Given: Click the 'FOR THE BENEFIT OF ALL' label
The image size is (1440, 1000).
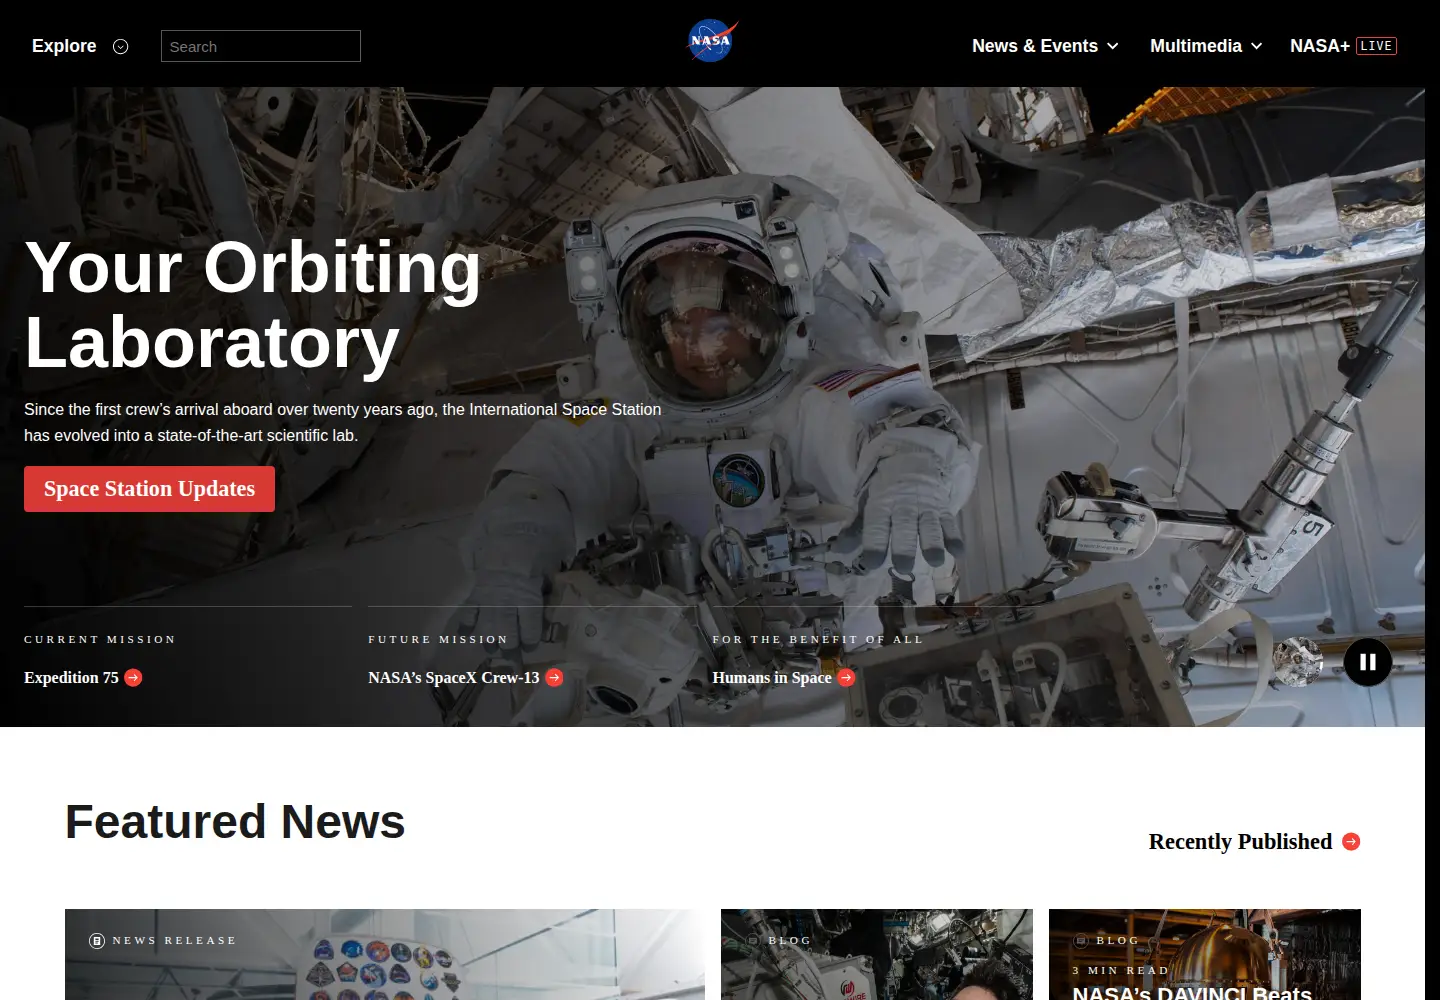Looking at the screenshot, I should [818, 639].
